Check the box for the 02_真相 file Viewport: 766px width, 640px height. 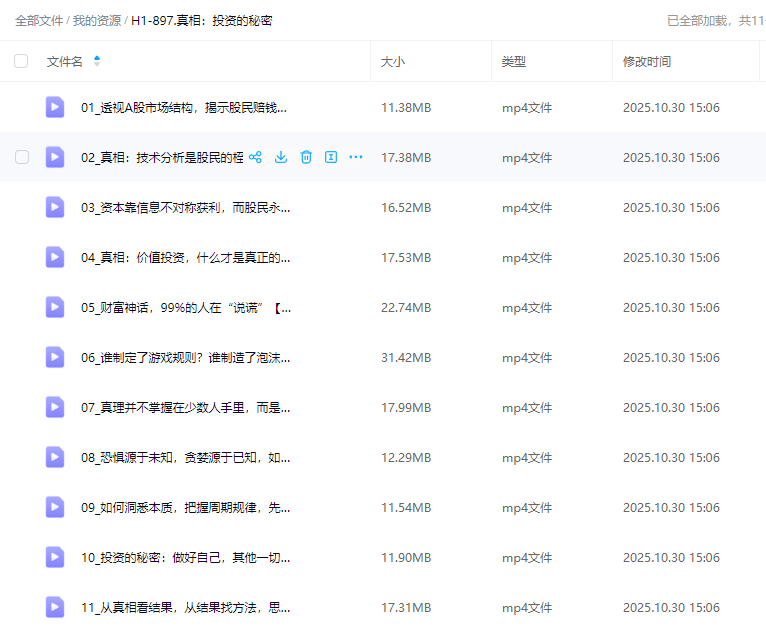pos(22,157)
